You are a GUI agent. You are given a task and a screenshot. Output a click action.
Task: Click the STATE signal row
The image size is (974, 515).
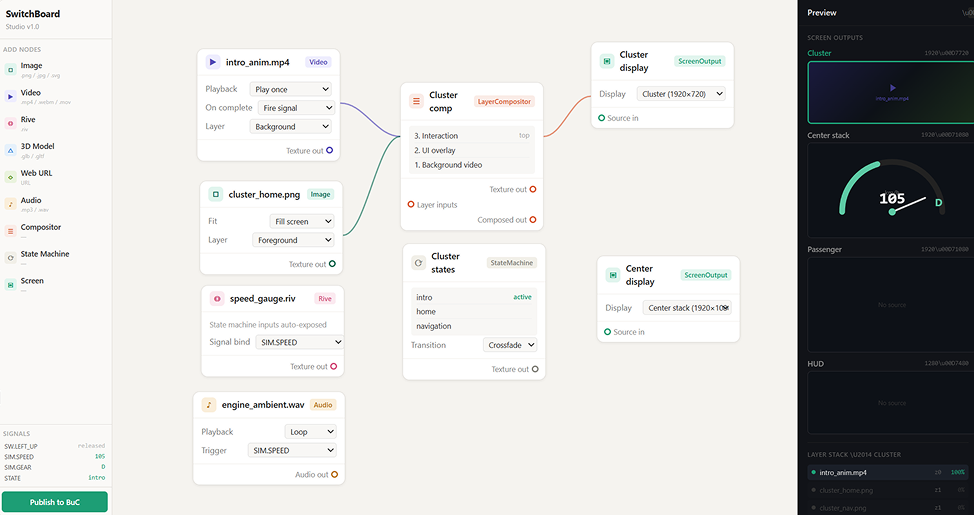pos(55,478)
